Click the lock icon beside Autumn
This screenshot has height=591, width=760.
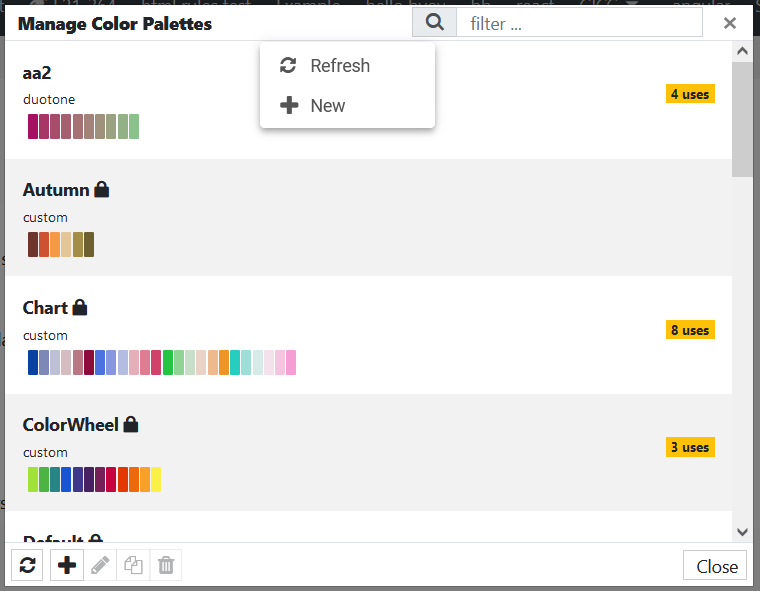point(101,189)
